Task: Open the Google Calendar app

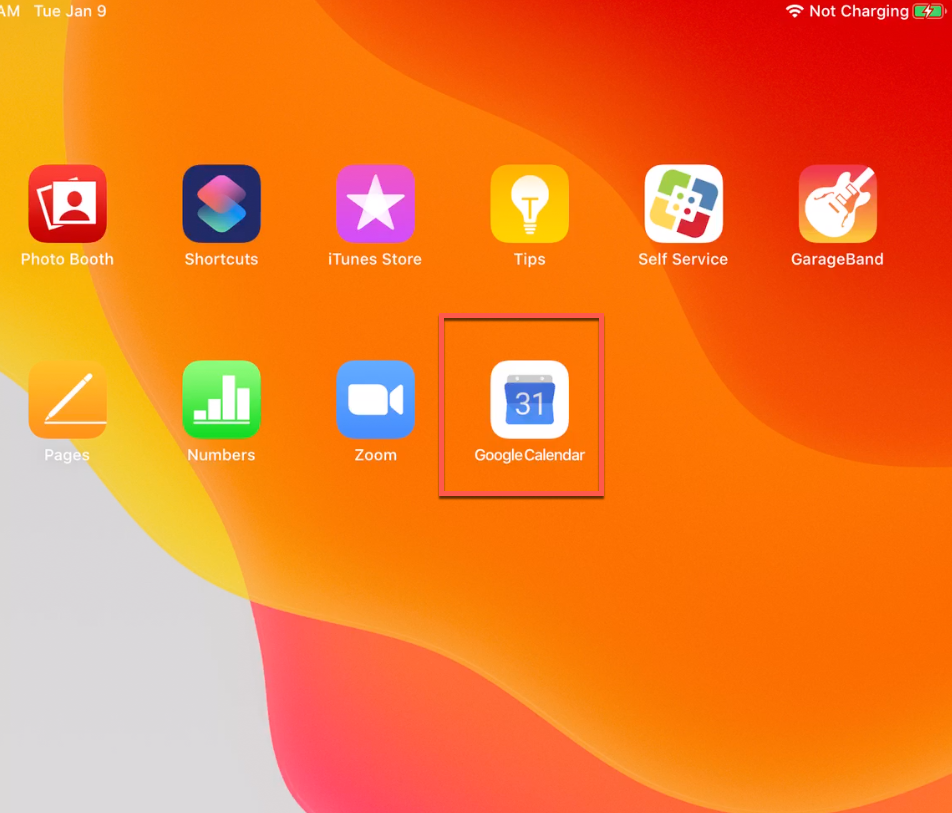Action: tap(529, 400)
